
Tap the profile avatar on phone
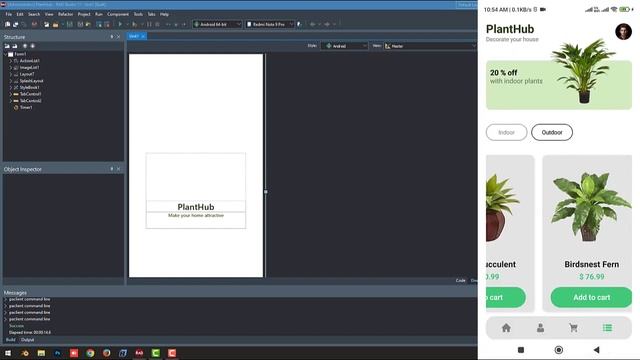(623, 31)
